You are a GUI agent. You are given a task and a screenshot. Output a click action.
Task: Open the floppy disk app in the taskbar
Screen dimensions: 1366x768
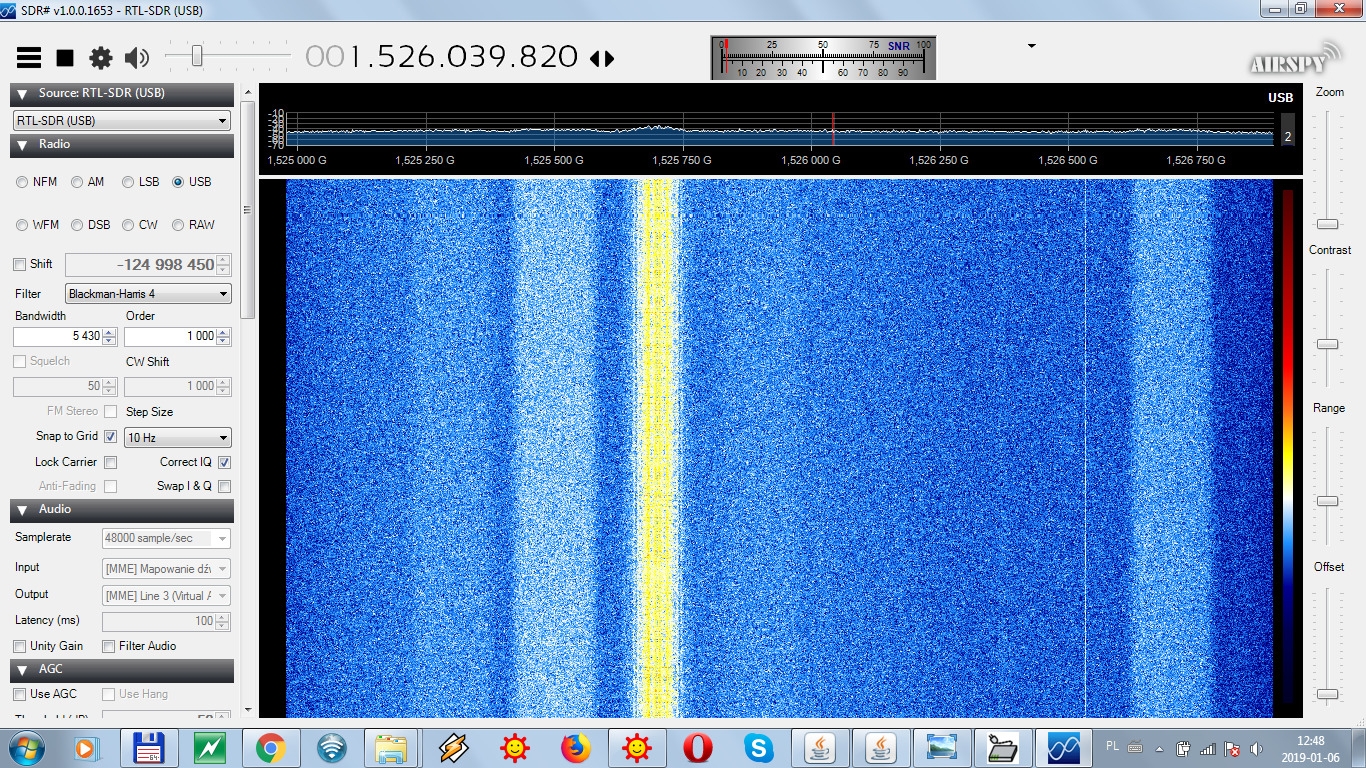click(x=149, y=748)
